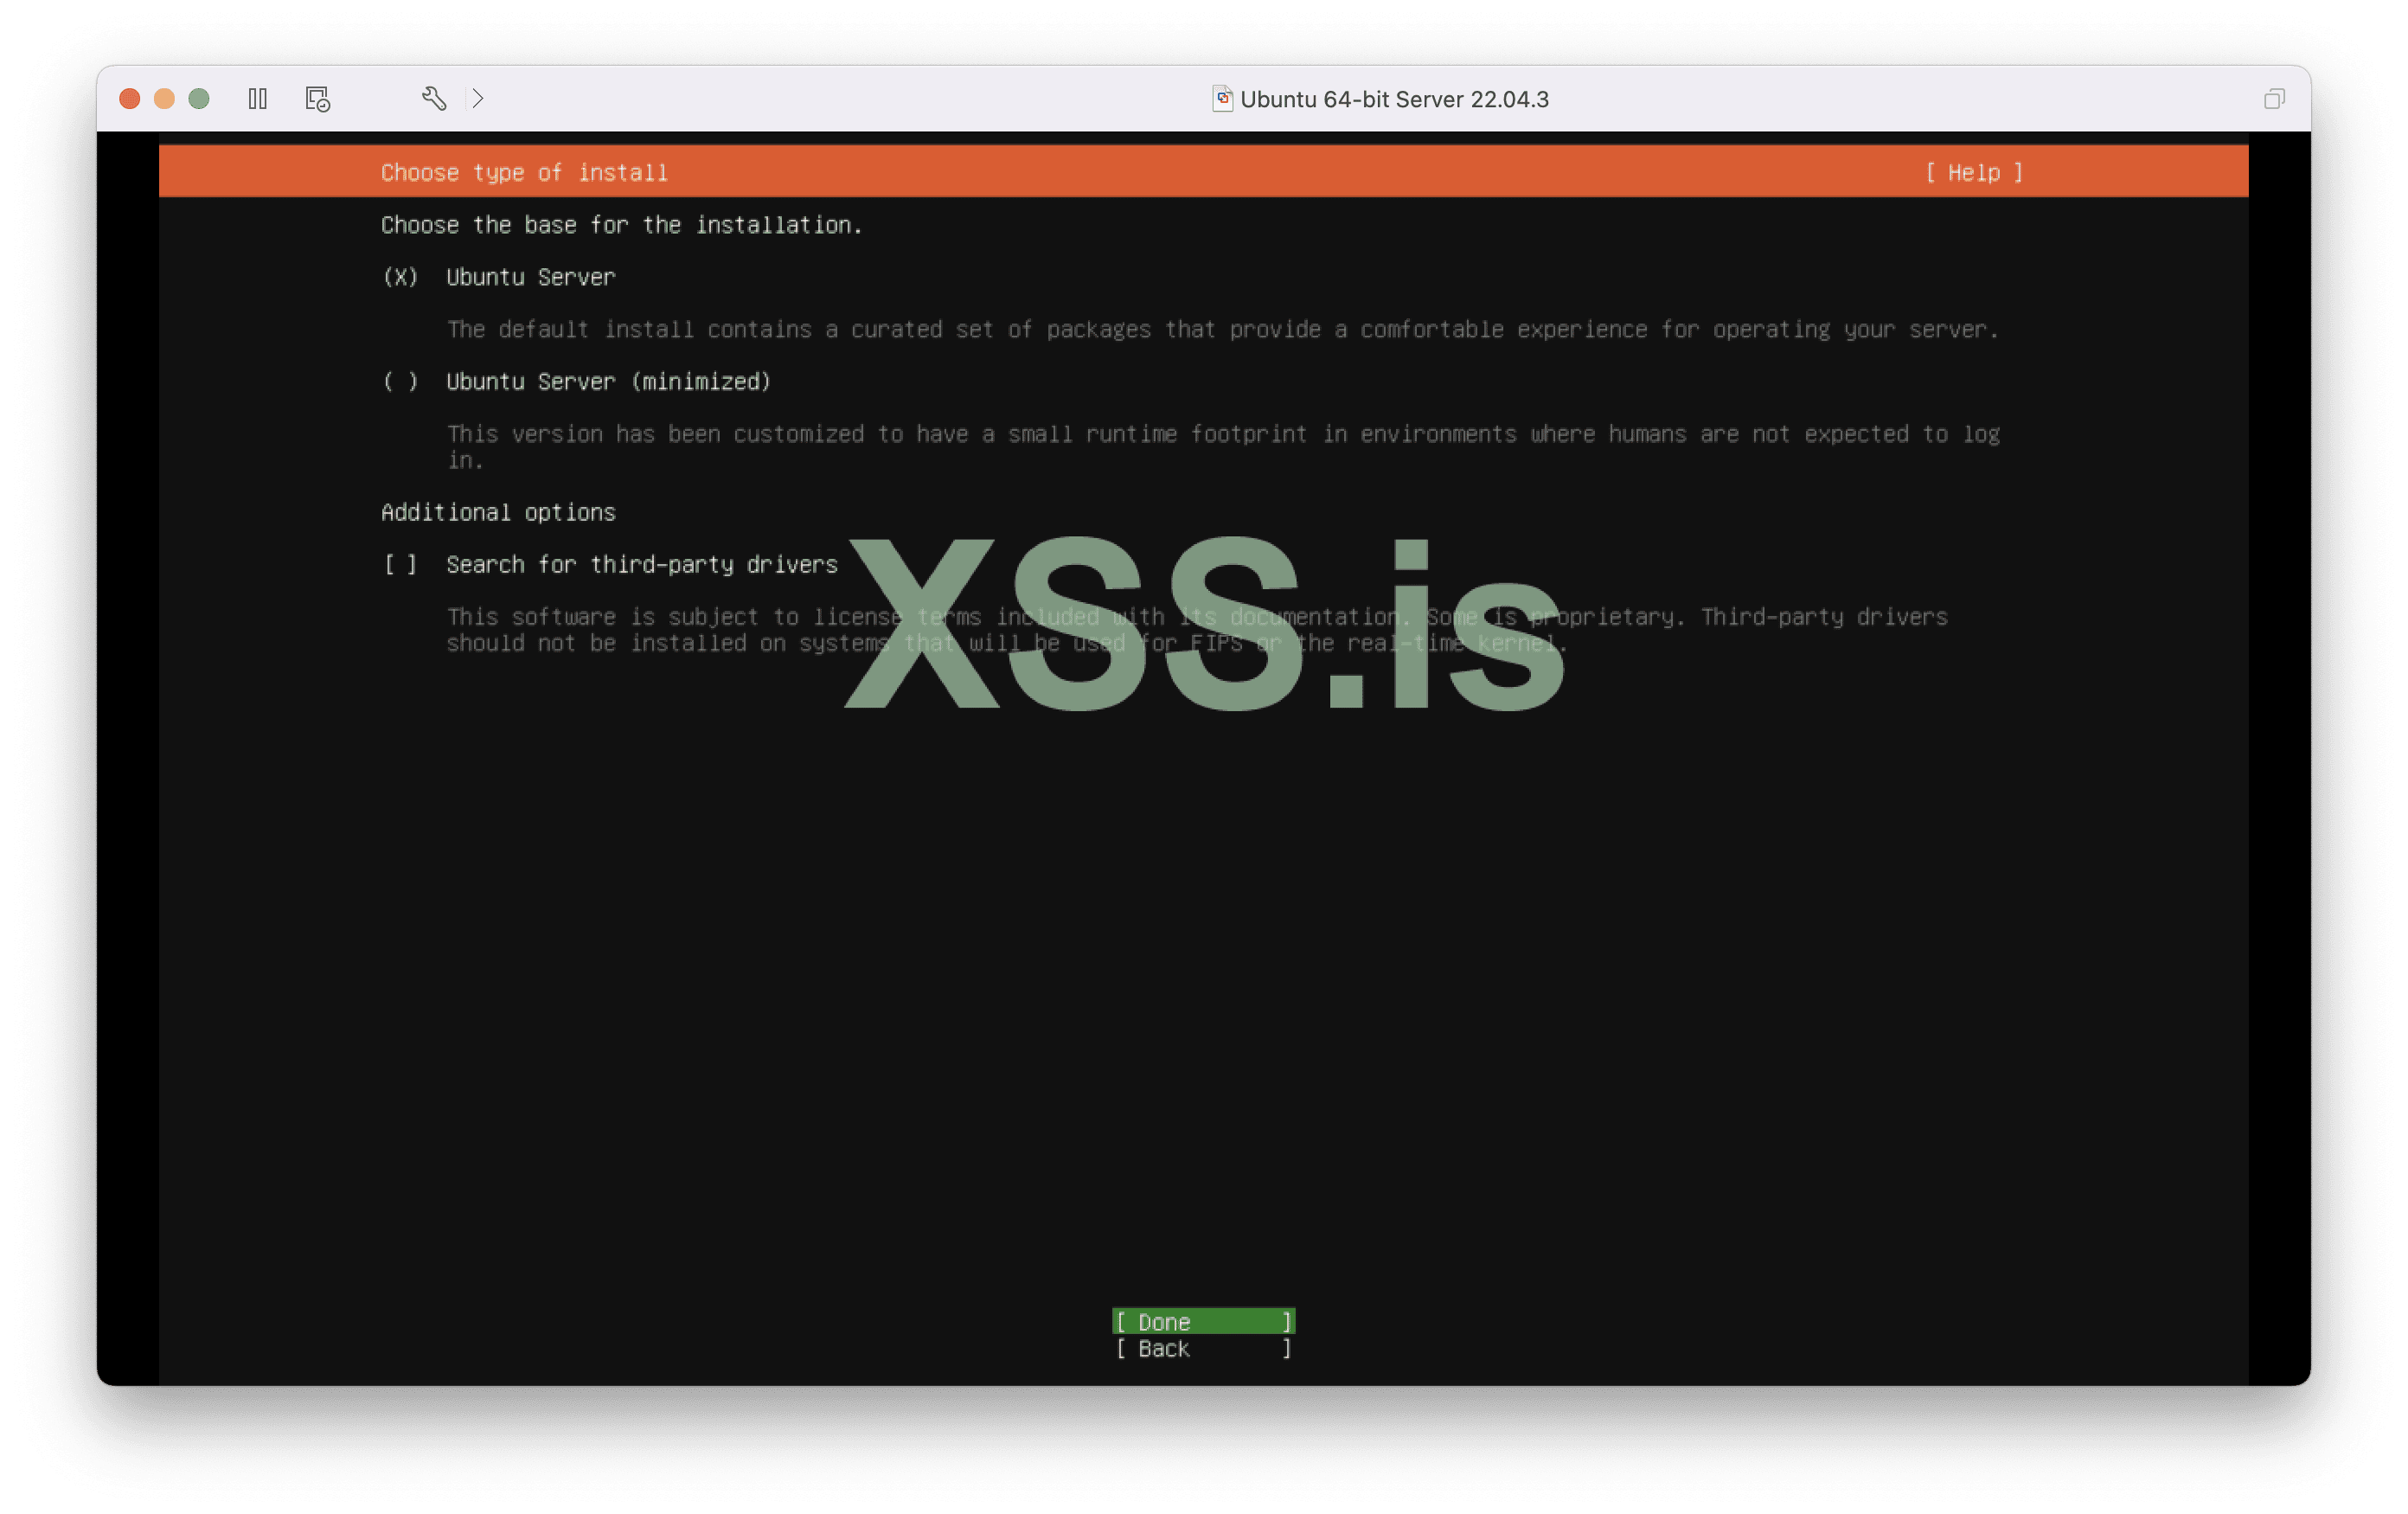This screenshot has height=1514, width=2408.
Task: Go to previous step with Back
Action: 1203,1349
